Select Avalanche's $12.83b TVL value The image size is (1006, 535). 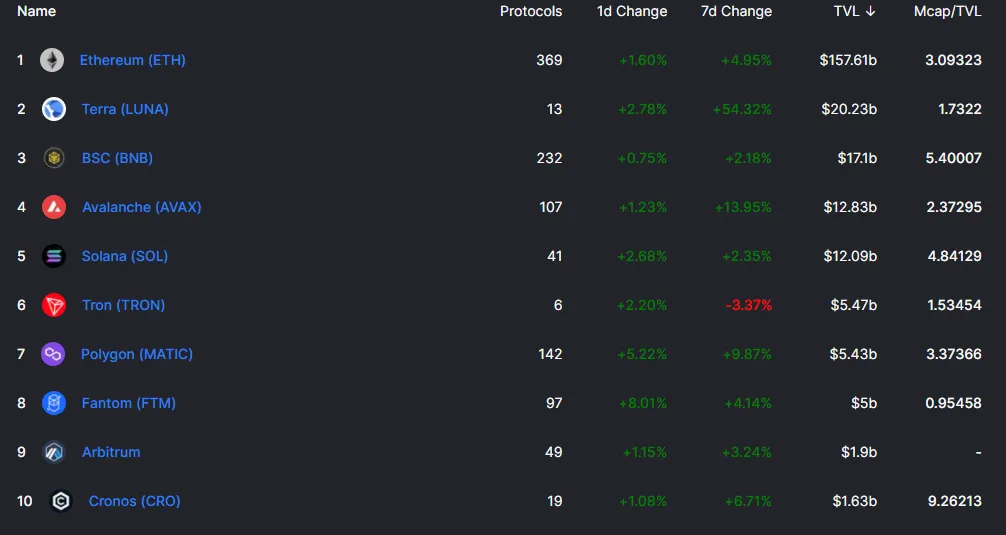tap(850, 207)
